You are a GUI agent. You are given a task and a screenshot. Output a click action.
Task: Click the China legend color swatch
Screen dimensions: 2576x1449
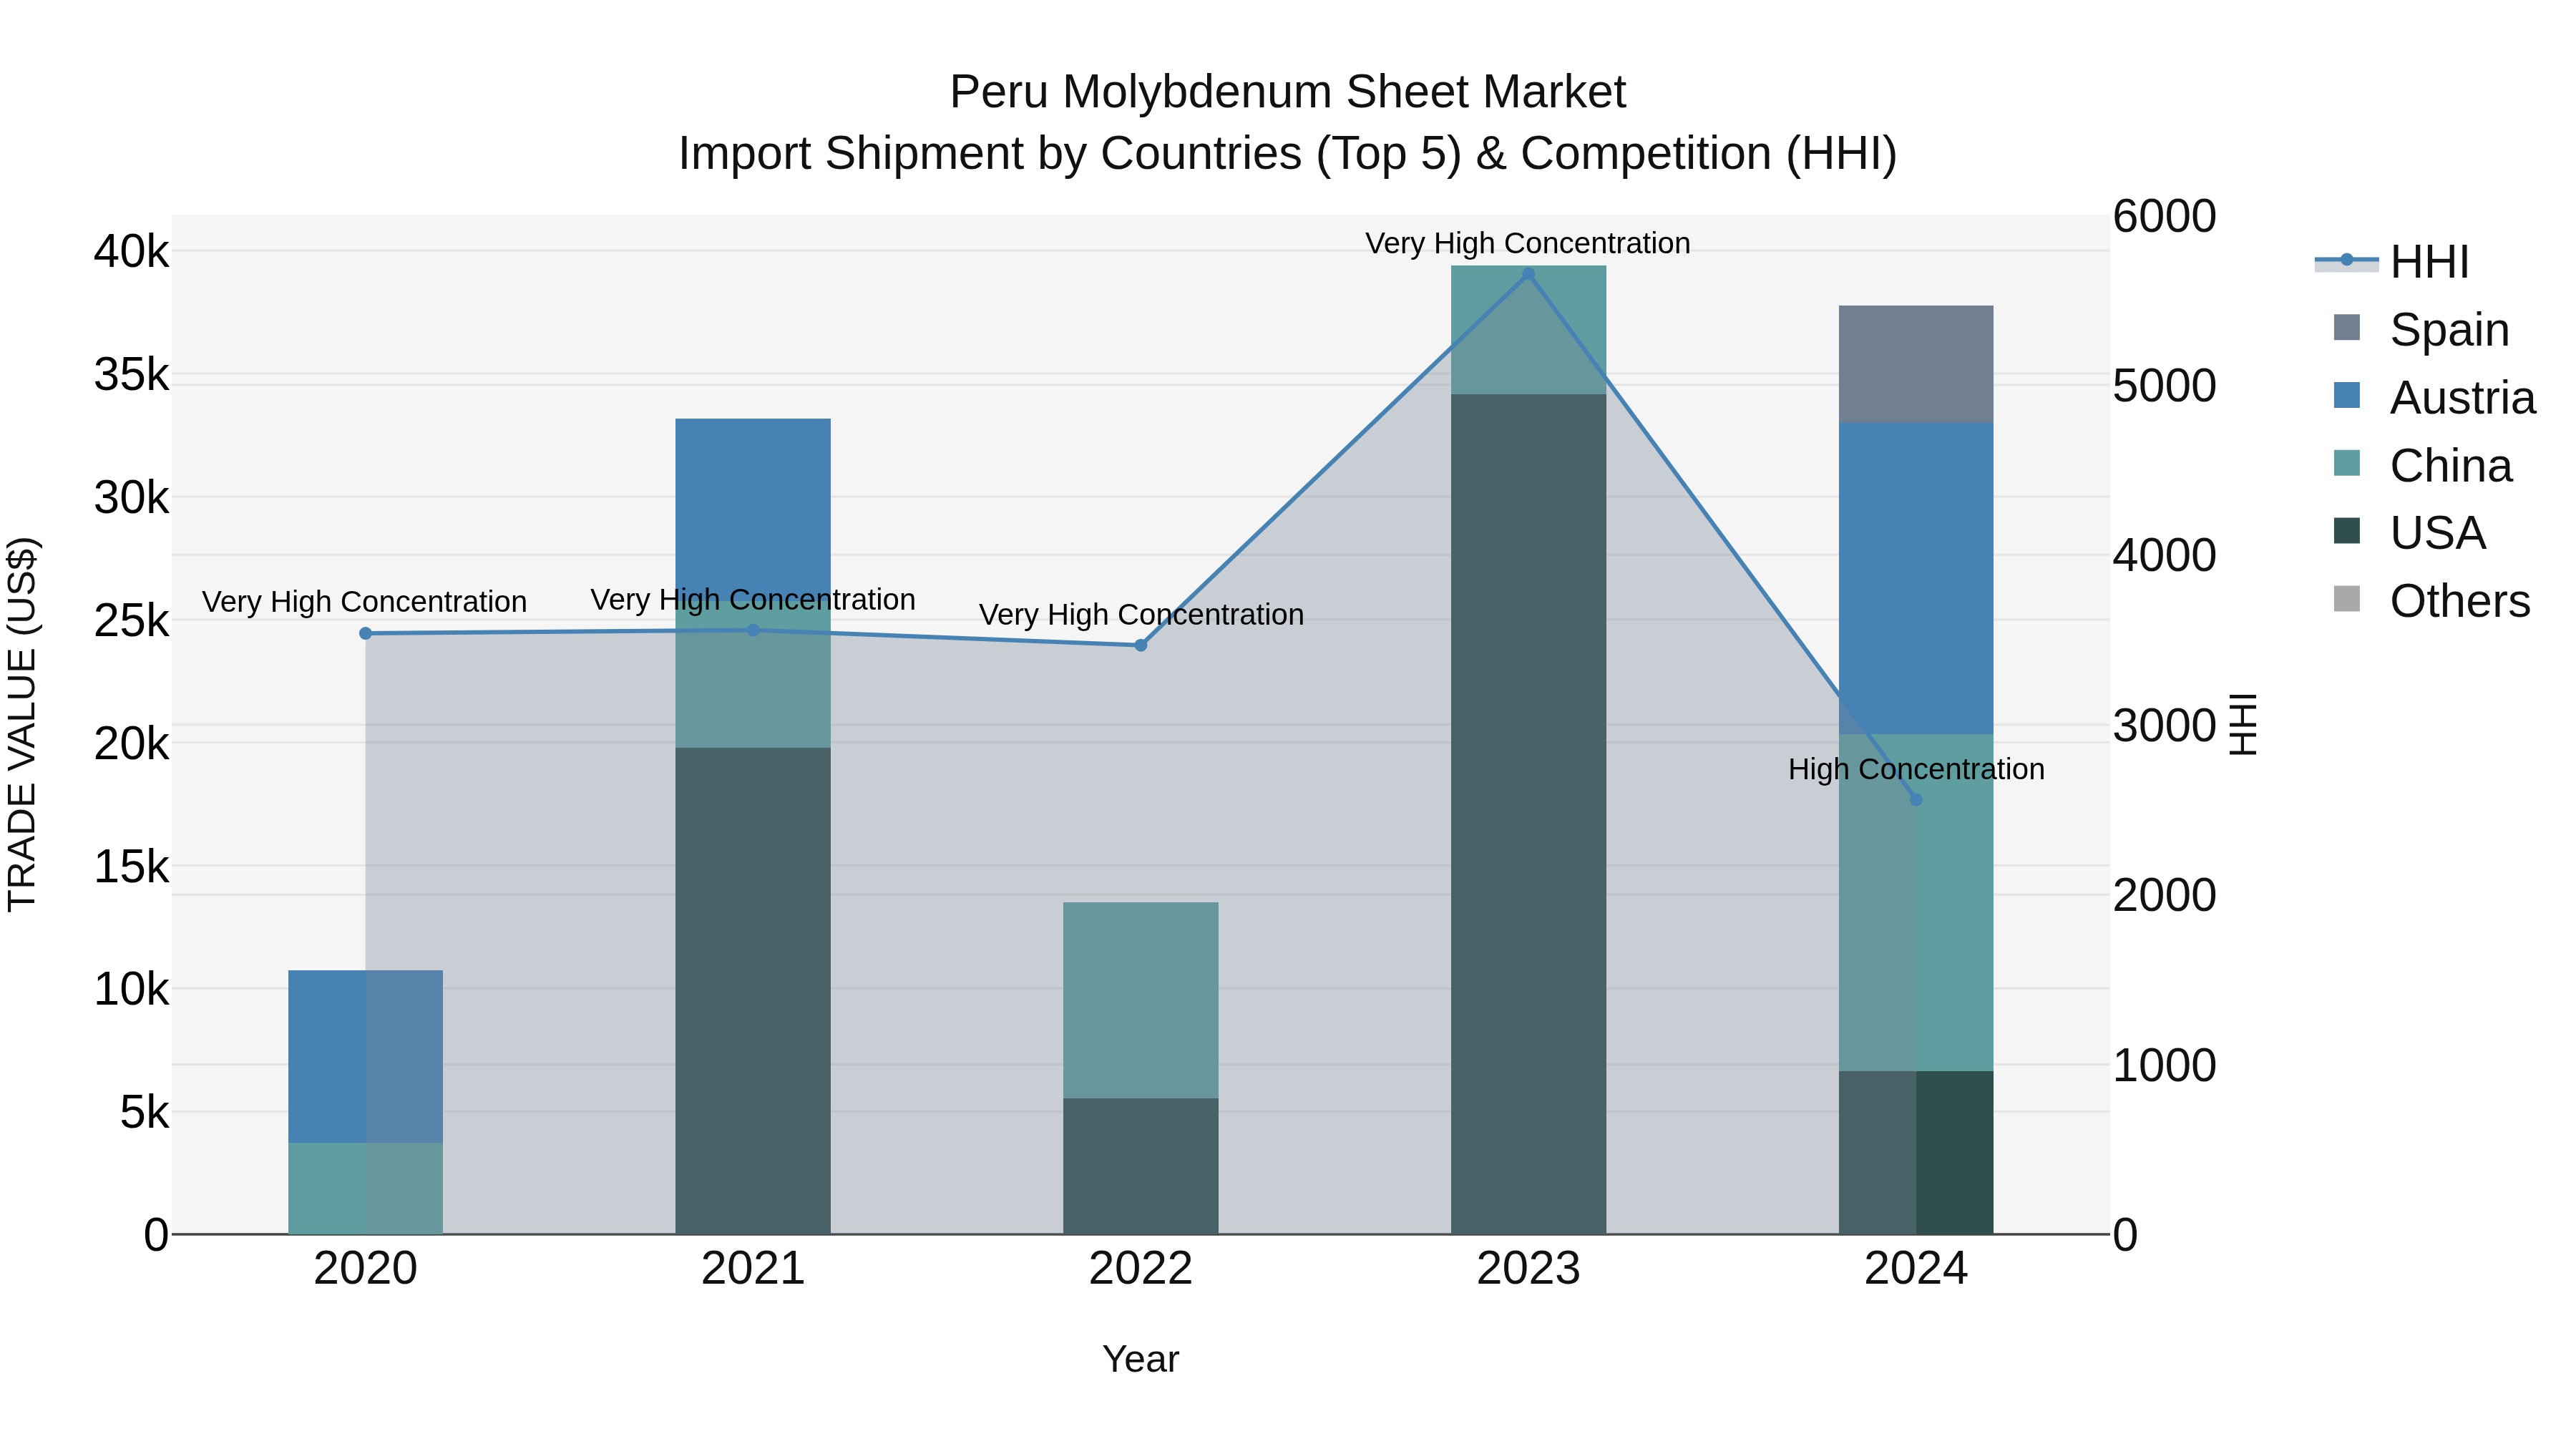tap(2347, 463)
